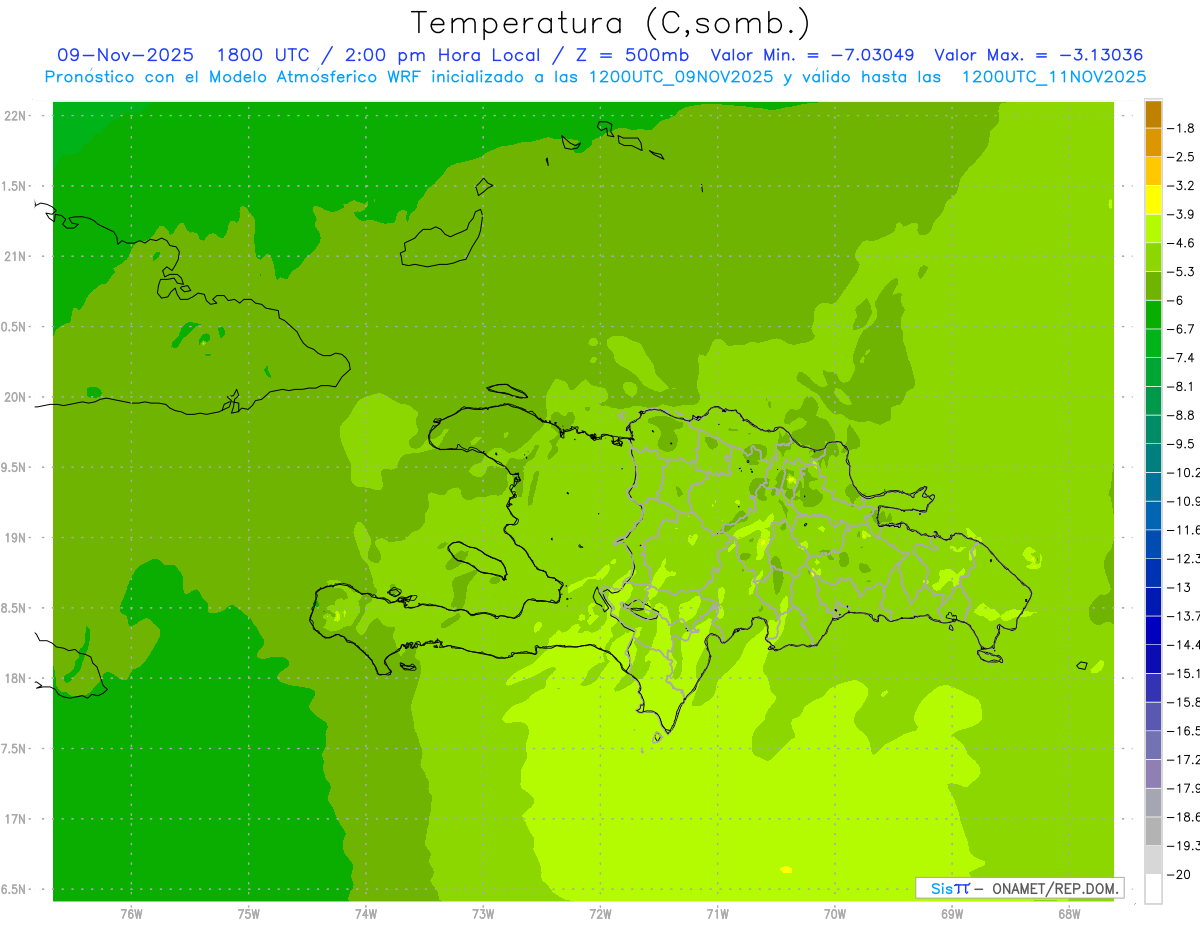
Task: Click the 'SisTT - ONAMET/REP.DOM.' credit label
Action: [1019, 888]
